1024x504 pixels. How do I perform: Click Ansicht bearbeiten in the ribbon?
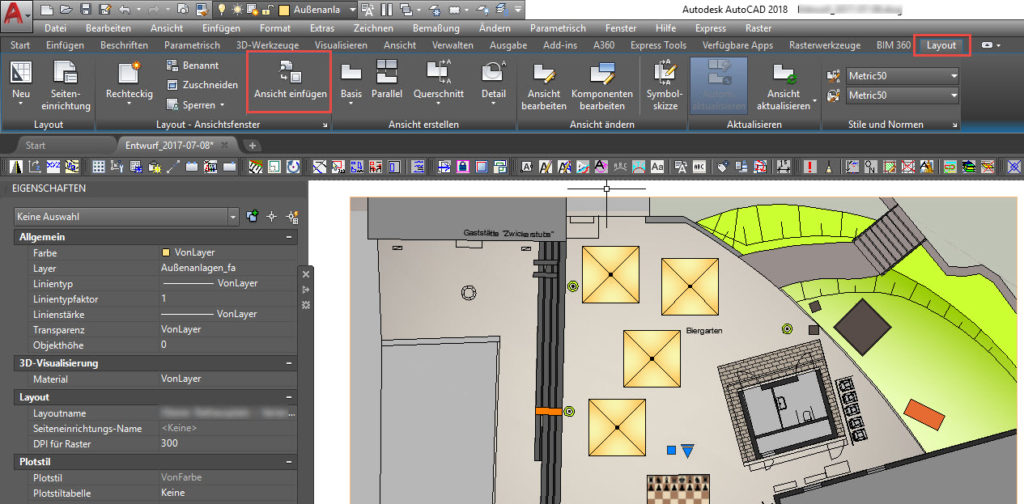point(544,85)
